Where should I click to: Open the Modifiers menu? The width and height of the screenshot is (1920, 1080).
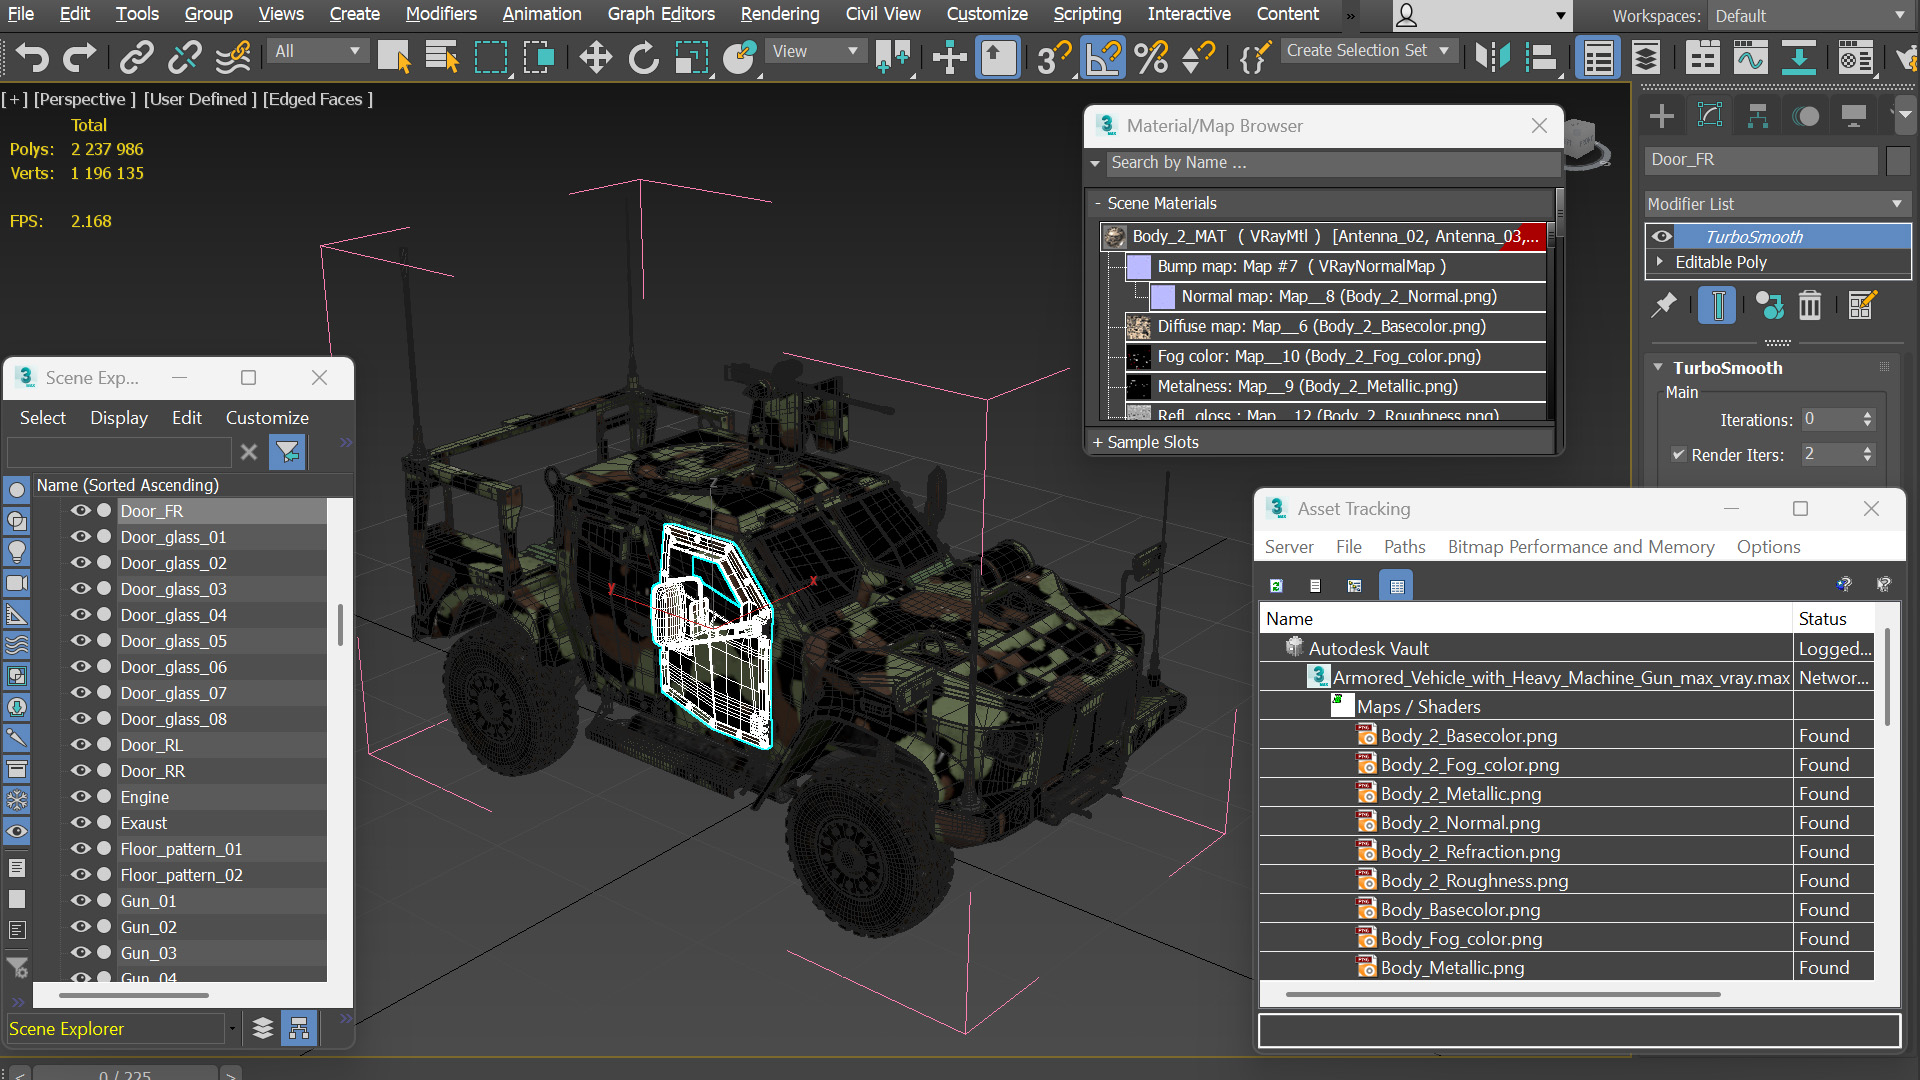441,14
